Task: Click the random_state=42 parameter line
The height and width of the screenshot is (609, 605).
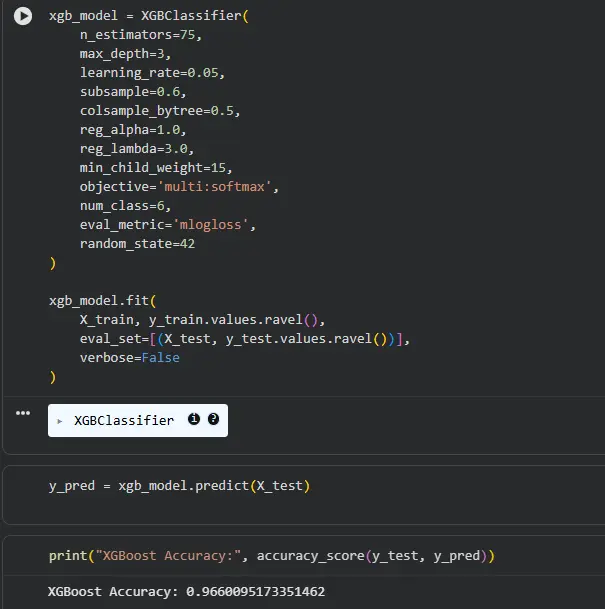Action: (137, 244)
